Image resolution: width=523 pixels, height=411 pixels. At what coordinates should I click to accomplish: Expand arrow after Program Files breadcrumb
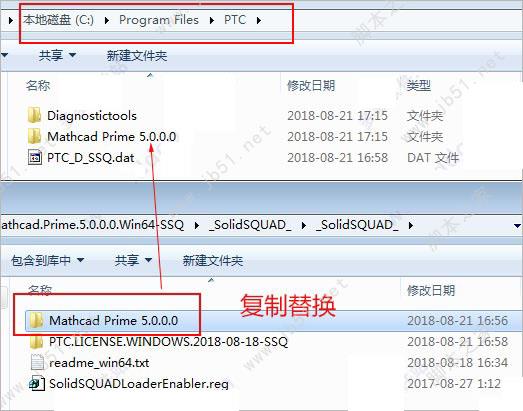click(x=211, y=20)
